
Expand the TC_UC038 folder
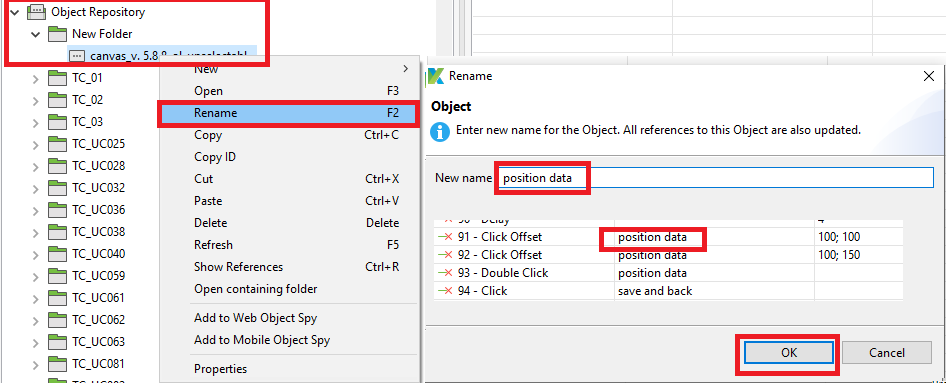click(36, 232)
